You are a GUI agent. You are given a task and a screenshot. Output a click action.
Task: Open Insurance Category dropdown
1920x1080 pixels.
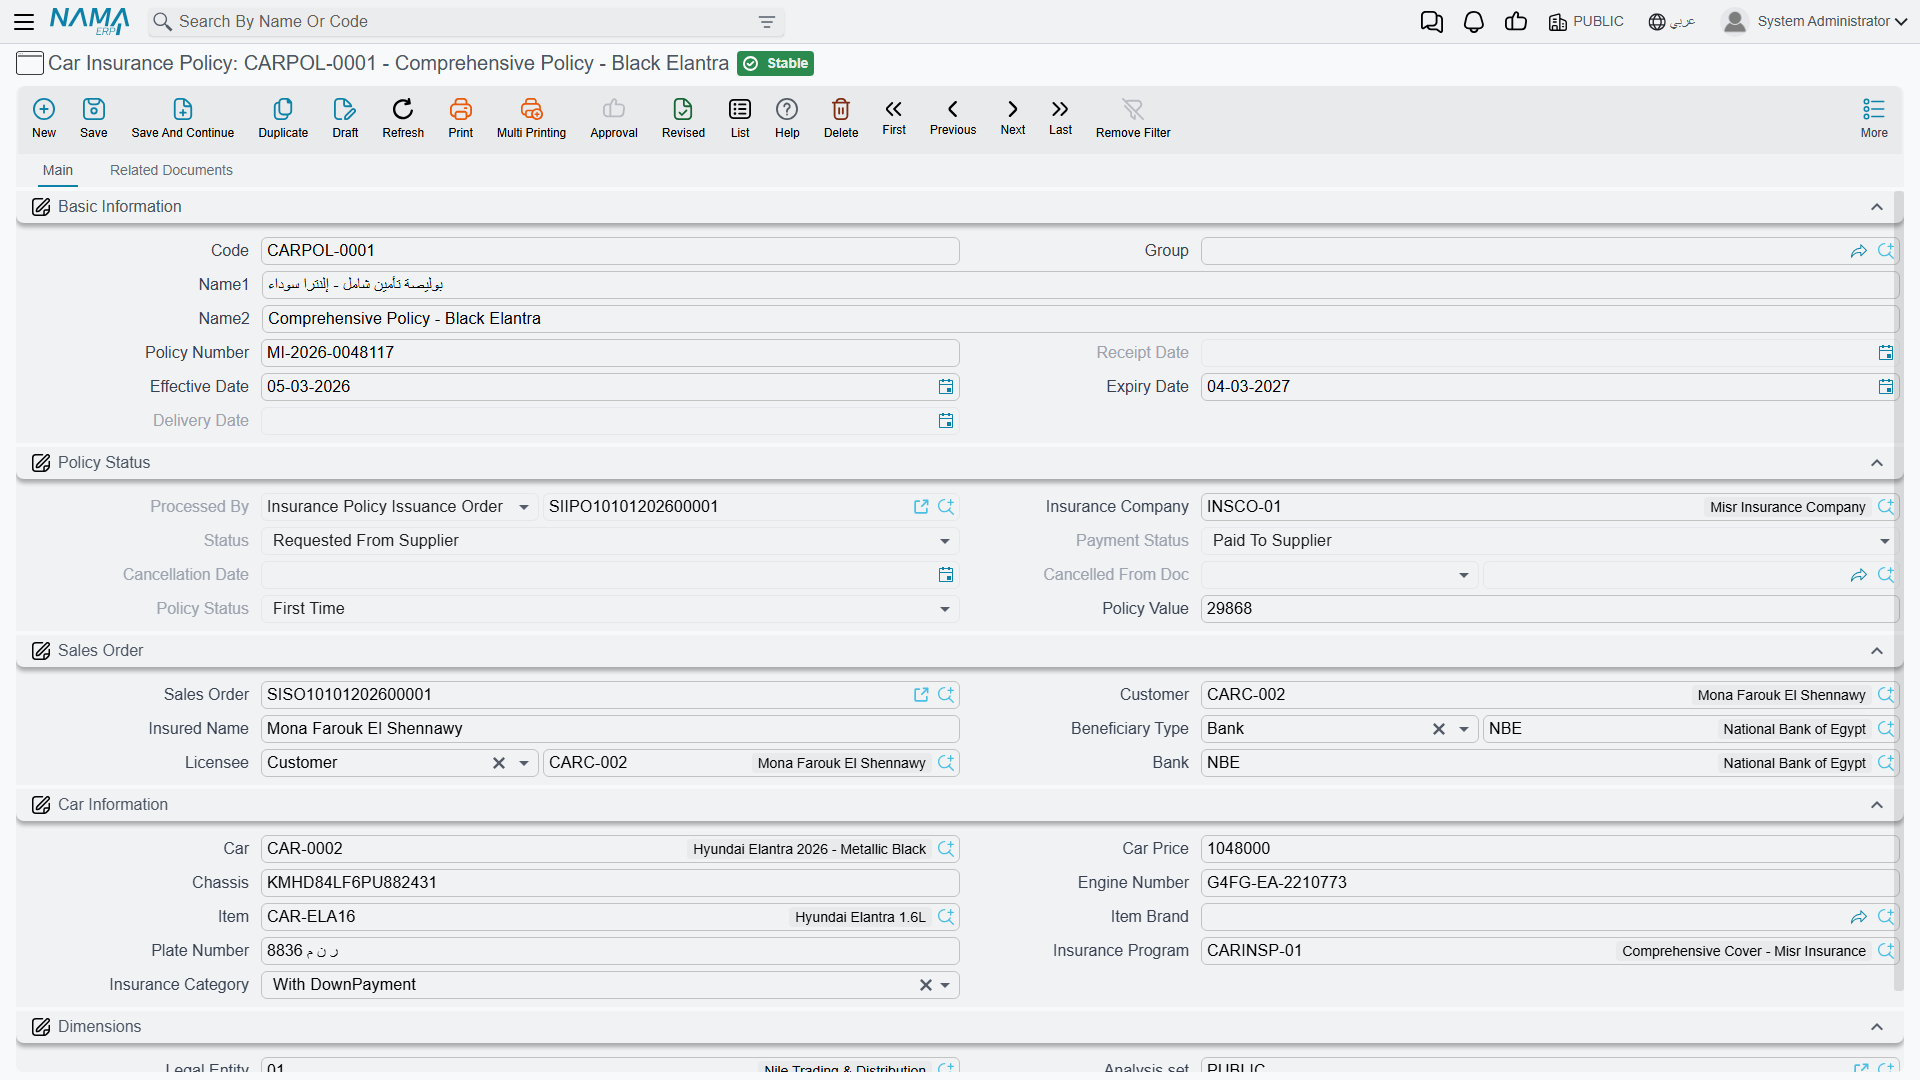pyautogui.click(x=945, y=985)
